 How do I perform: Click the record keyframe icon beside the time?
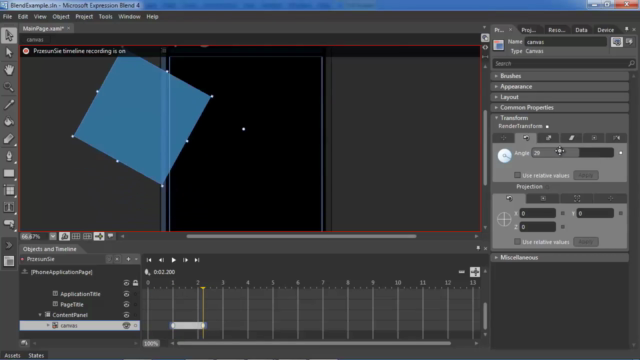[x=147, y=272]
